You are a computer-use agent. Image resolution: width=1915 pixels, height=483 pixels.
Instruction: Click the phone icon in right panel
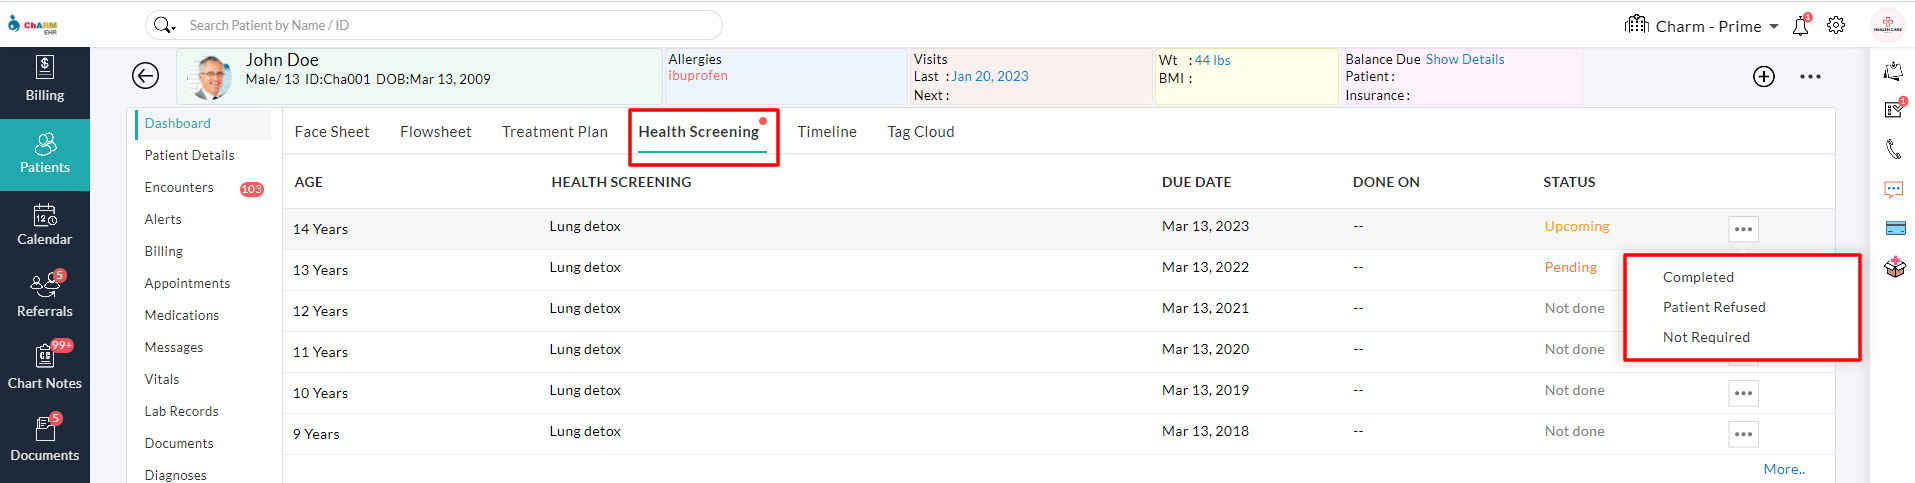1893,150
